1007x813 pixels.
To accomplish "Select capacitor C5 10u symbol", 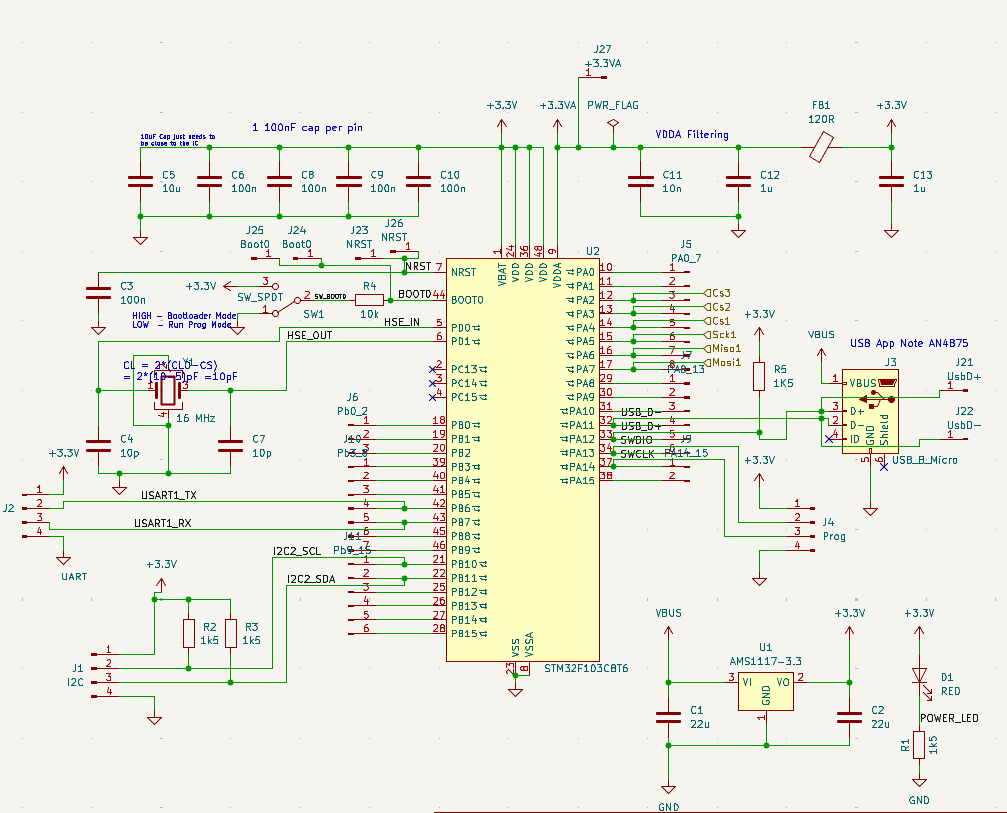I will (x=140, y=181).
